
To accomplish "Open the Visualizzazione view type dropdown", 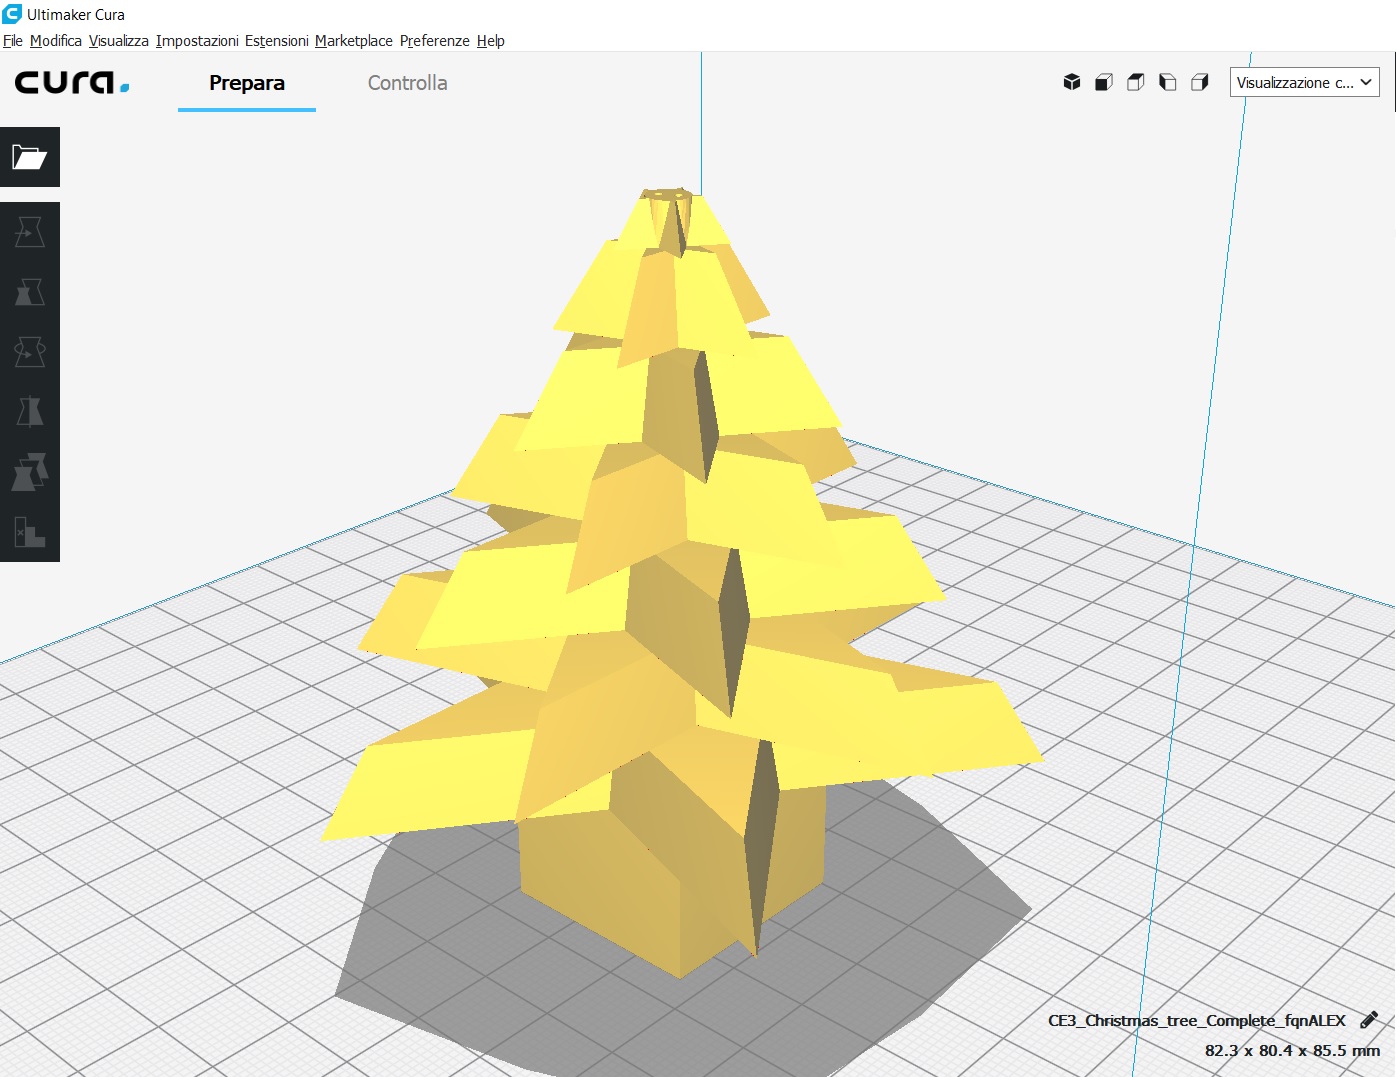I will [x=1304, y=82].
